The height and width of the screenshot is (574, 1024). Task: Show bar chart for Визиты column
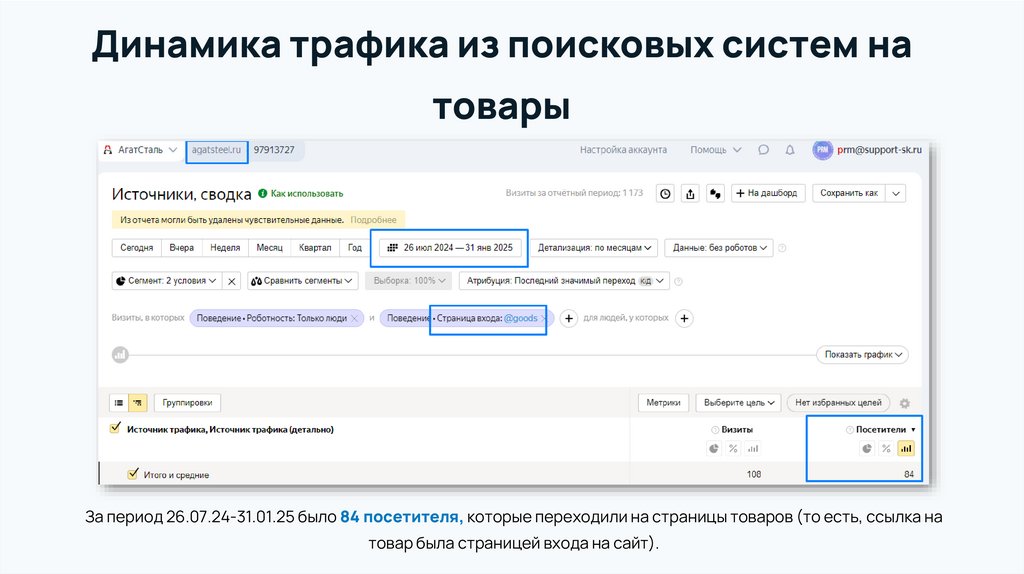(753, 449)
